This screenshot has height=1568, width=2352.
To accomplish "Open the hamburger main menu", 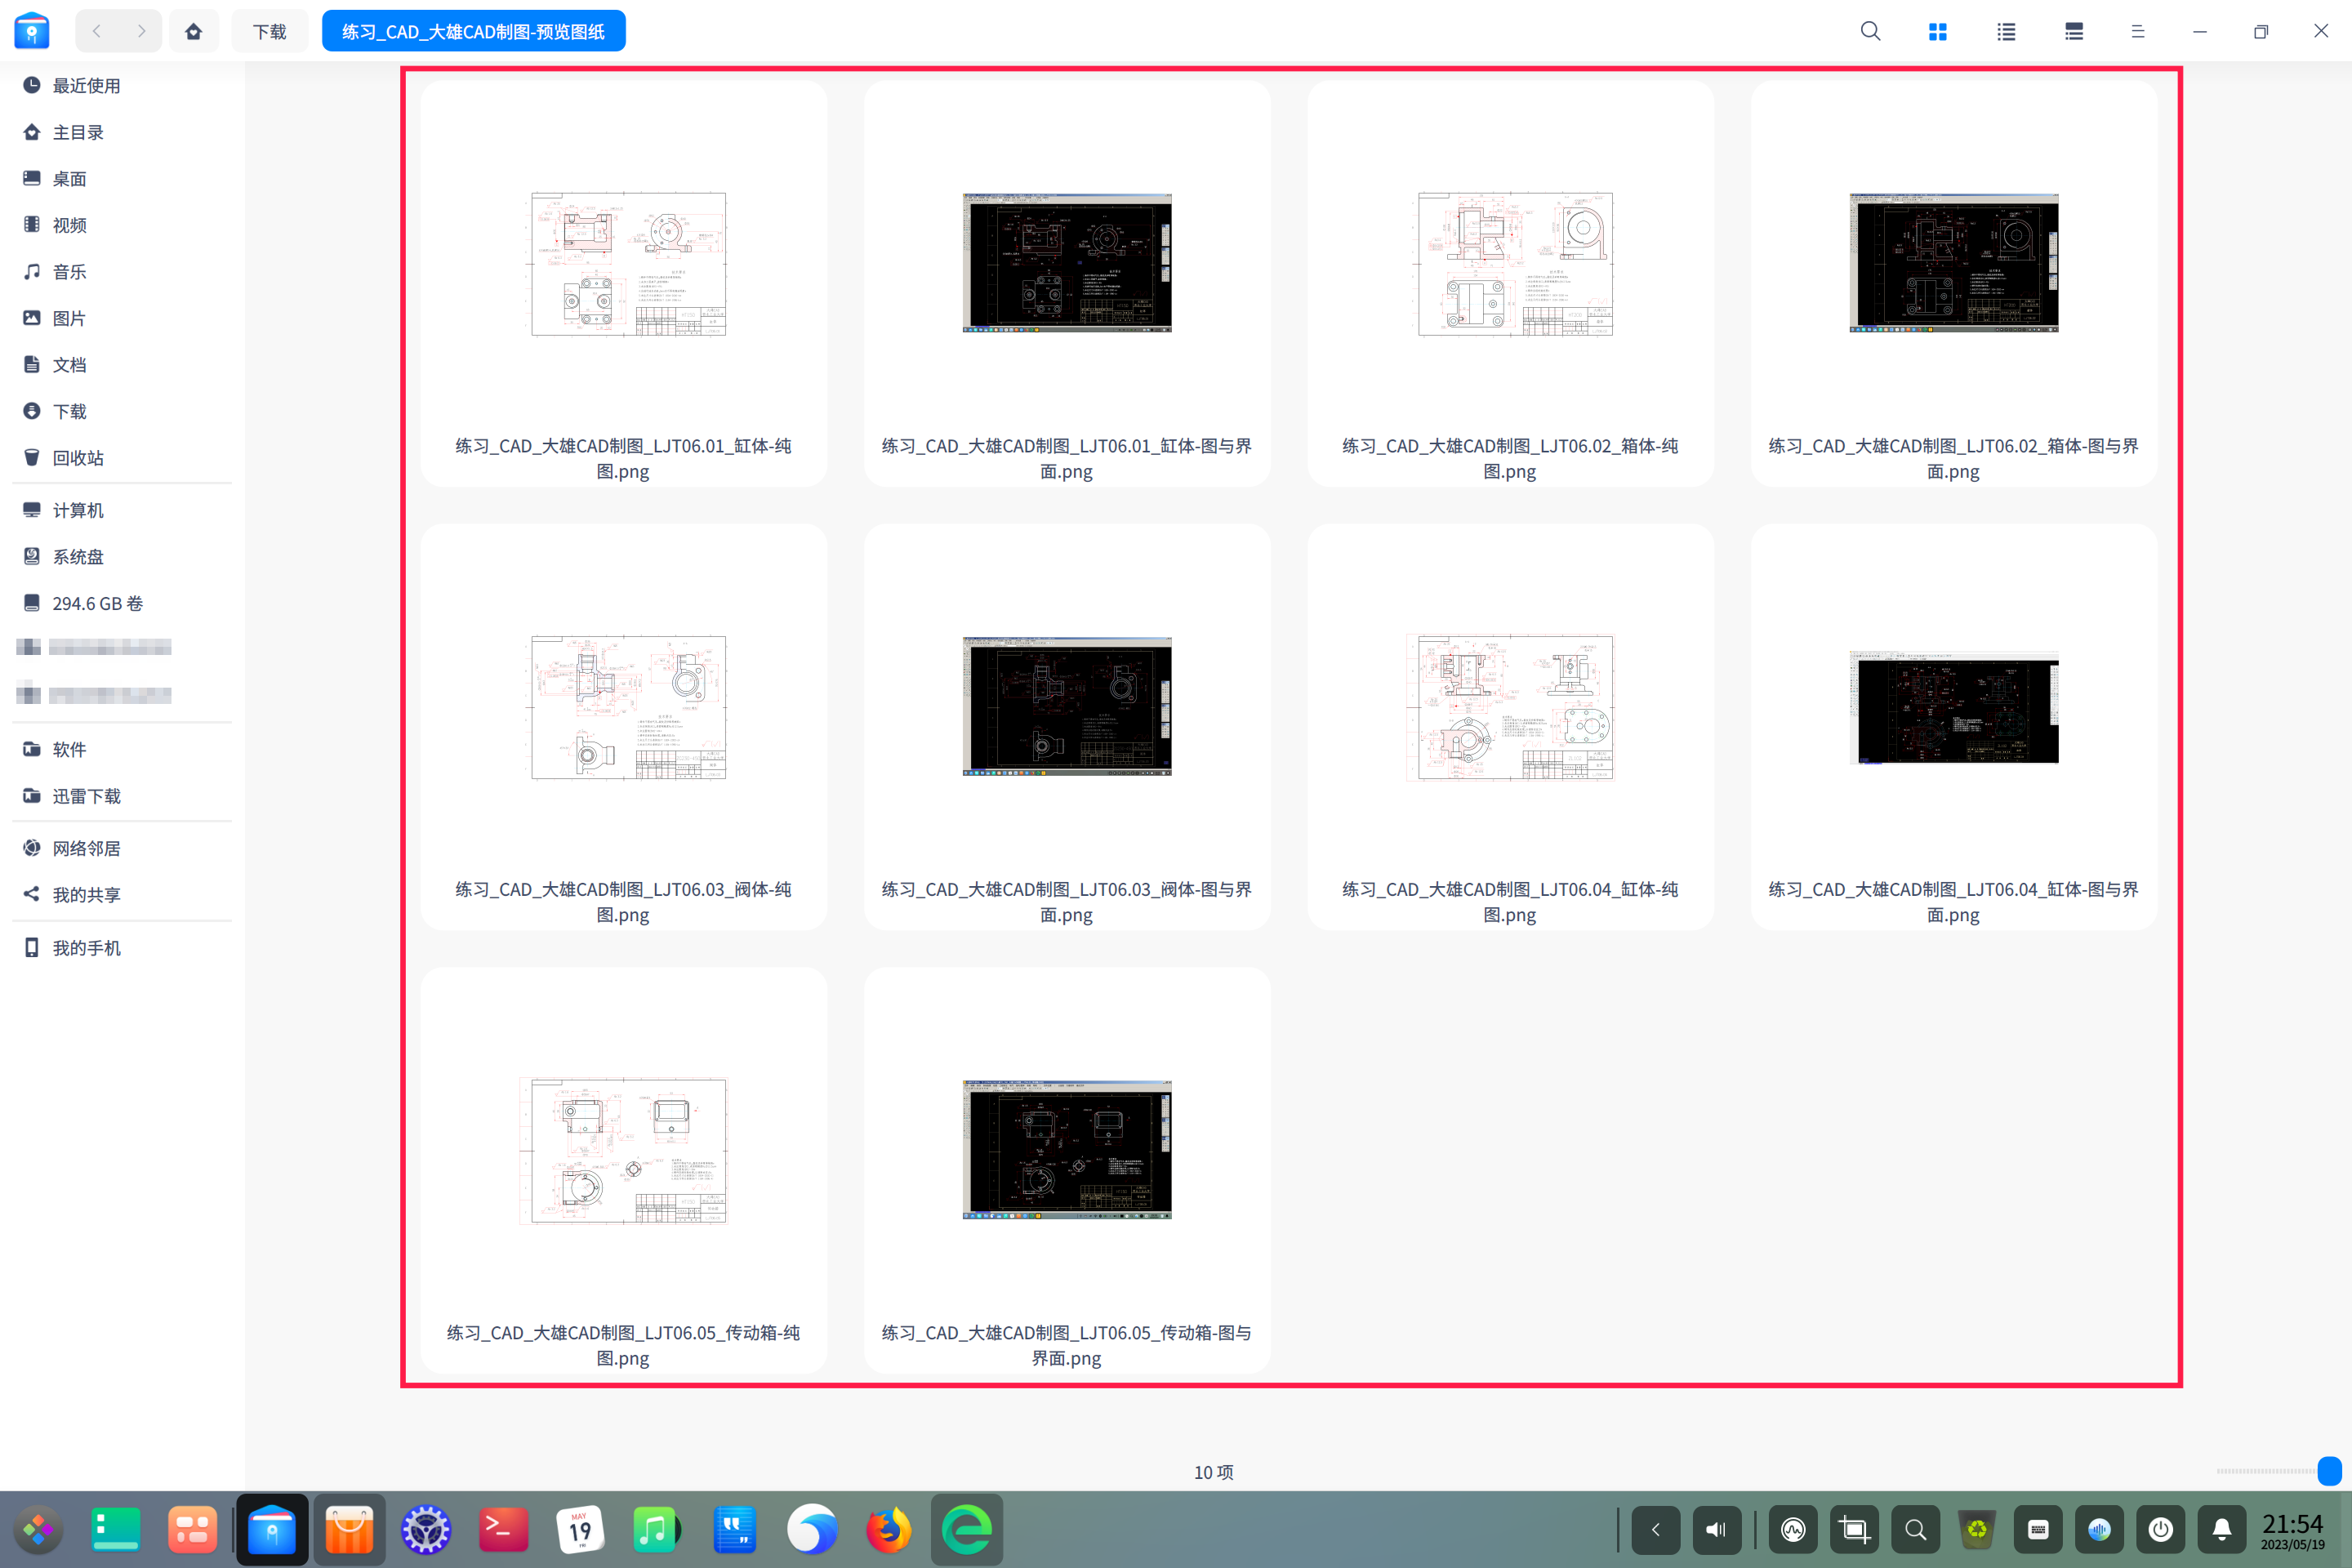I will tap(2137, 31).
